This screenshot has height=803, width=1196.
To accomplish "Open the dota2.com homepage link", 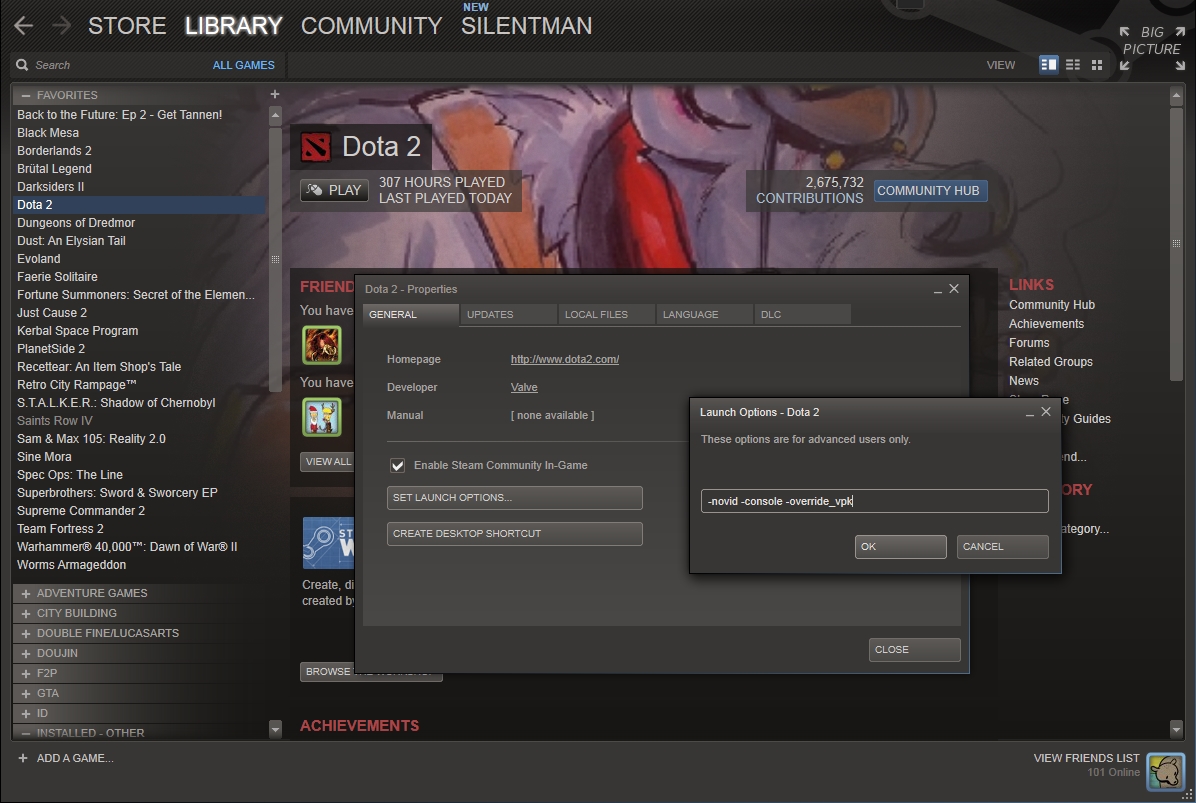I will click(x=564, y=359).
